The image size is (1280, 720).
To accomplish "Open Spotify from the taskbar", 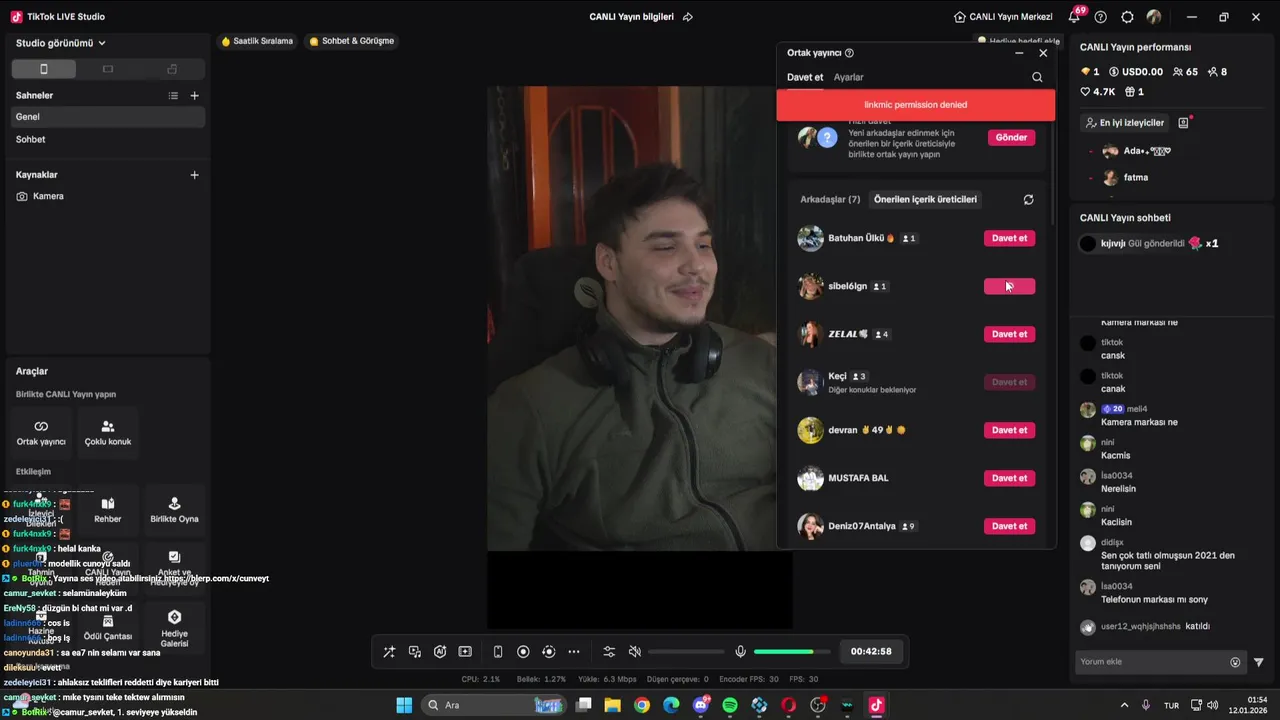I will click(730, 705).
